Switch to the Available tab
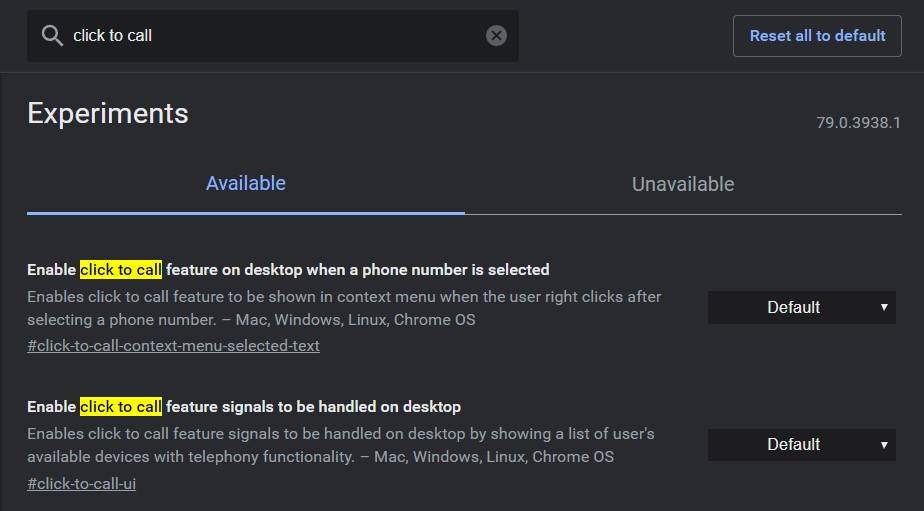 click(246, 183)
